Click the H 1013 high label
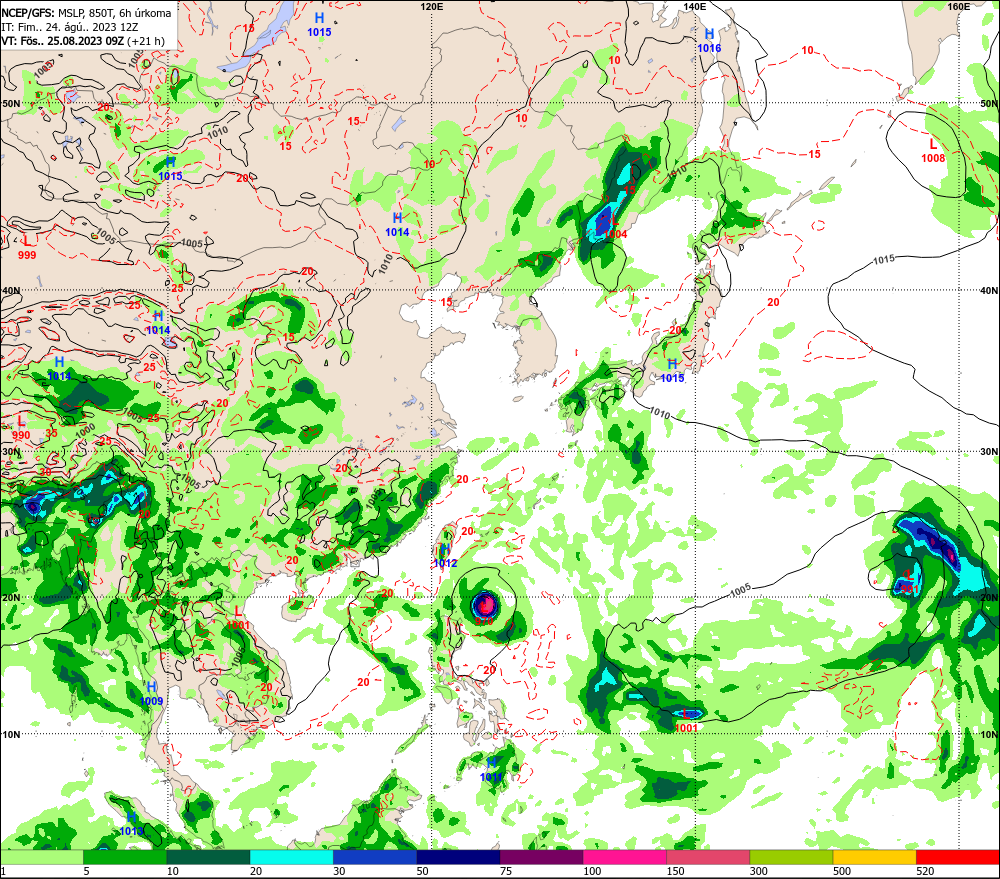Image resolution: width=1000 pixels, height=879 pixels. 131,824
